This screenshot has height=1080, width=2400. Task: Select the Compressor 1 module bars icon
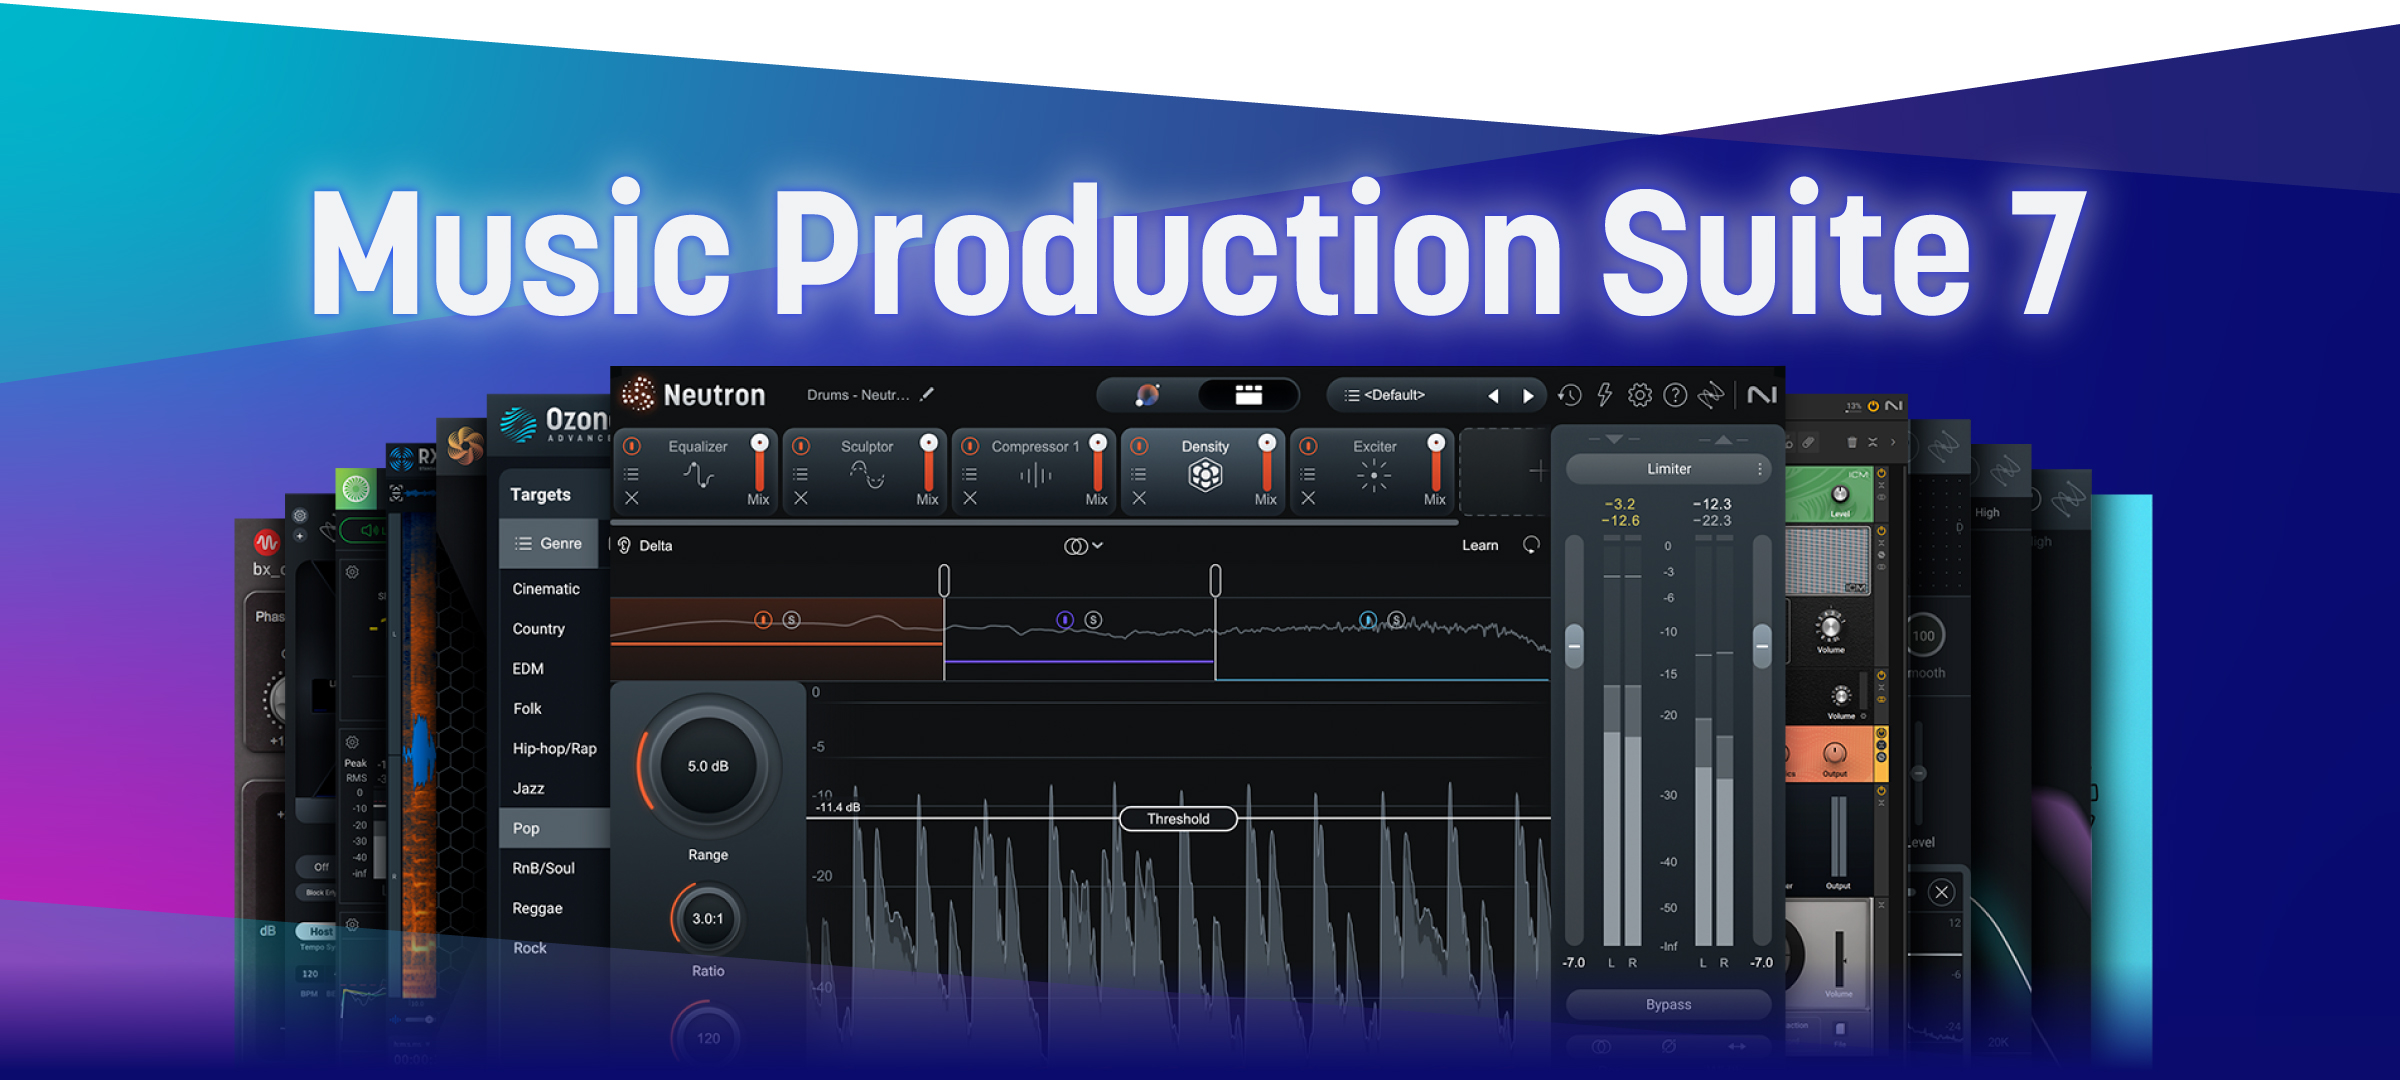pos(1036,476)
